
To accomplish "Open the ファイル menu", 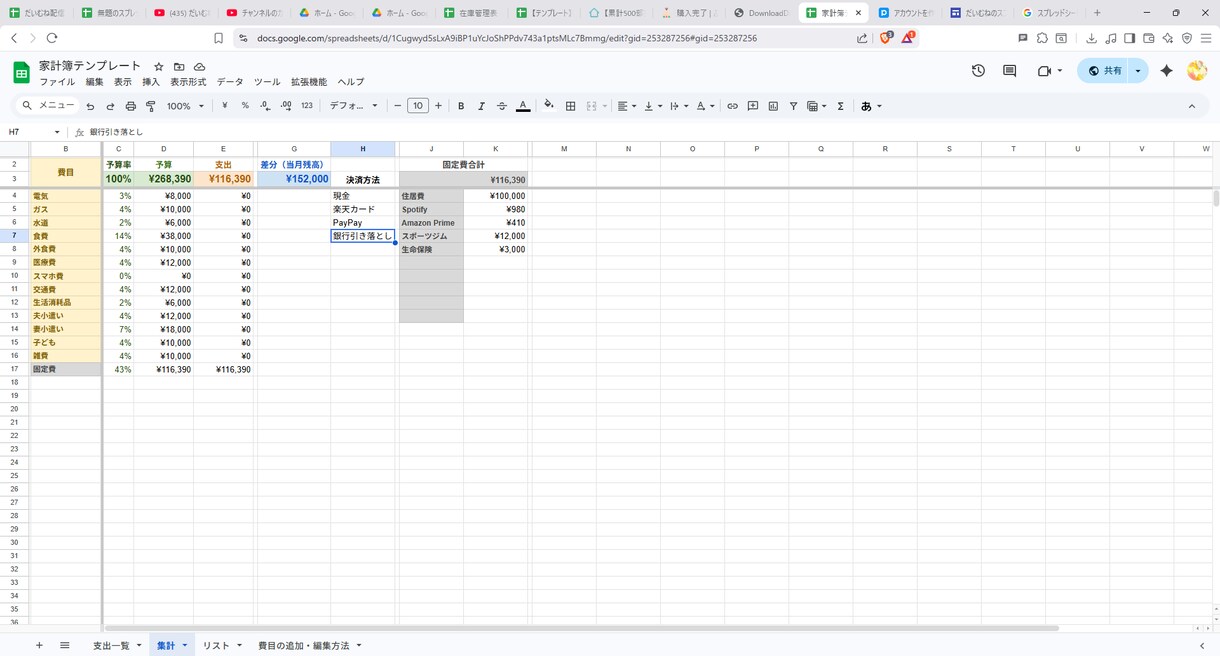I will [x=57, y=82].
